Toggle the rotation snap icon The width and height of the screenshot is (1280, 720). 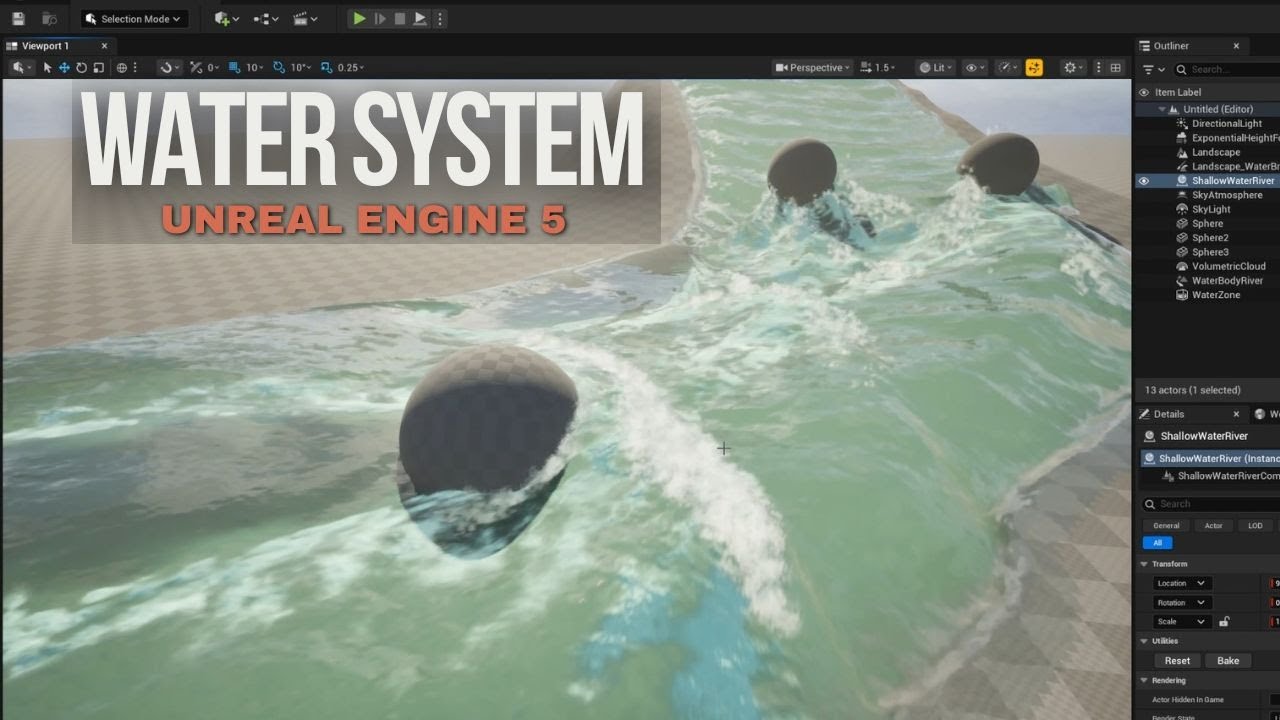279,67
